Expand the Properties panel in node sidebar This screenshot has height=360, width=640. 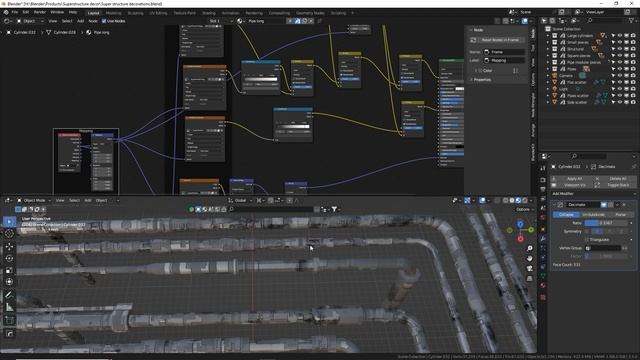[x=482, y=80]
